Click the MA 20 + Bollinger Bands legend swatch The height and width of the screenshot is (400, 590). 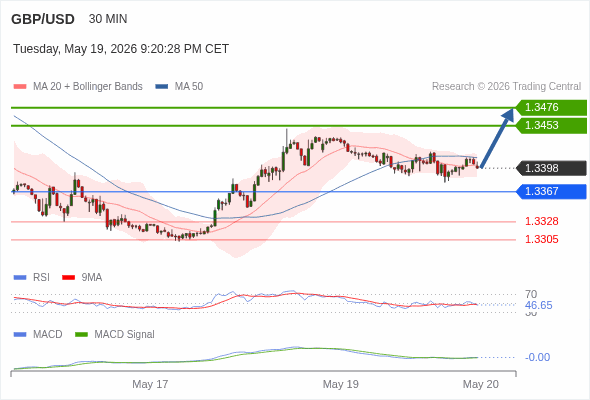click(20, 87)
